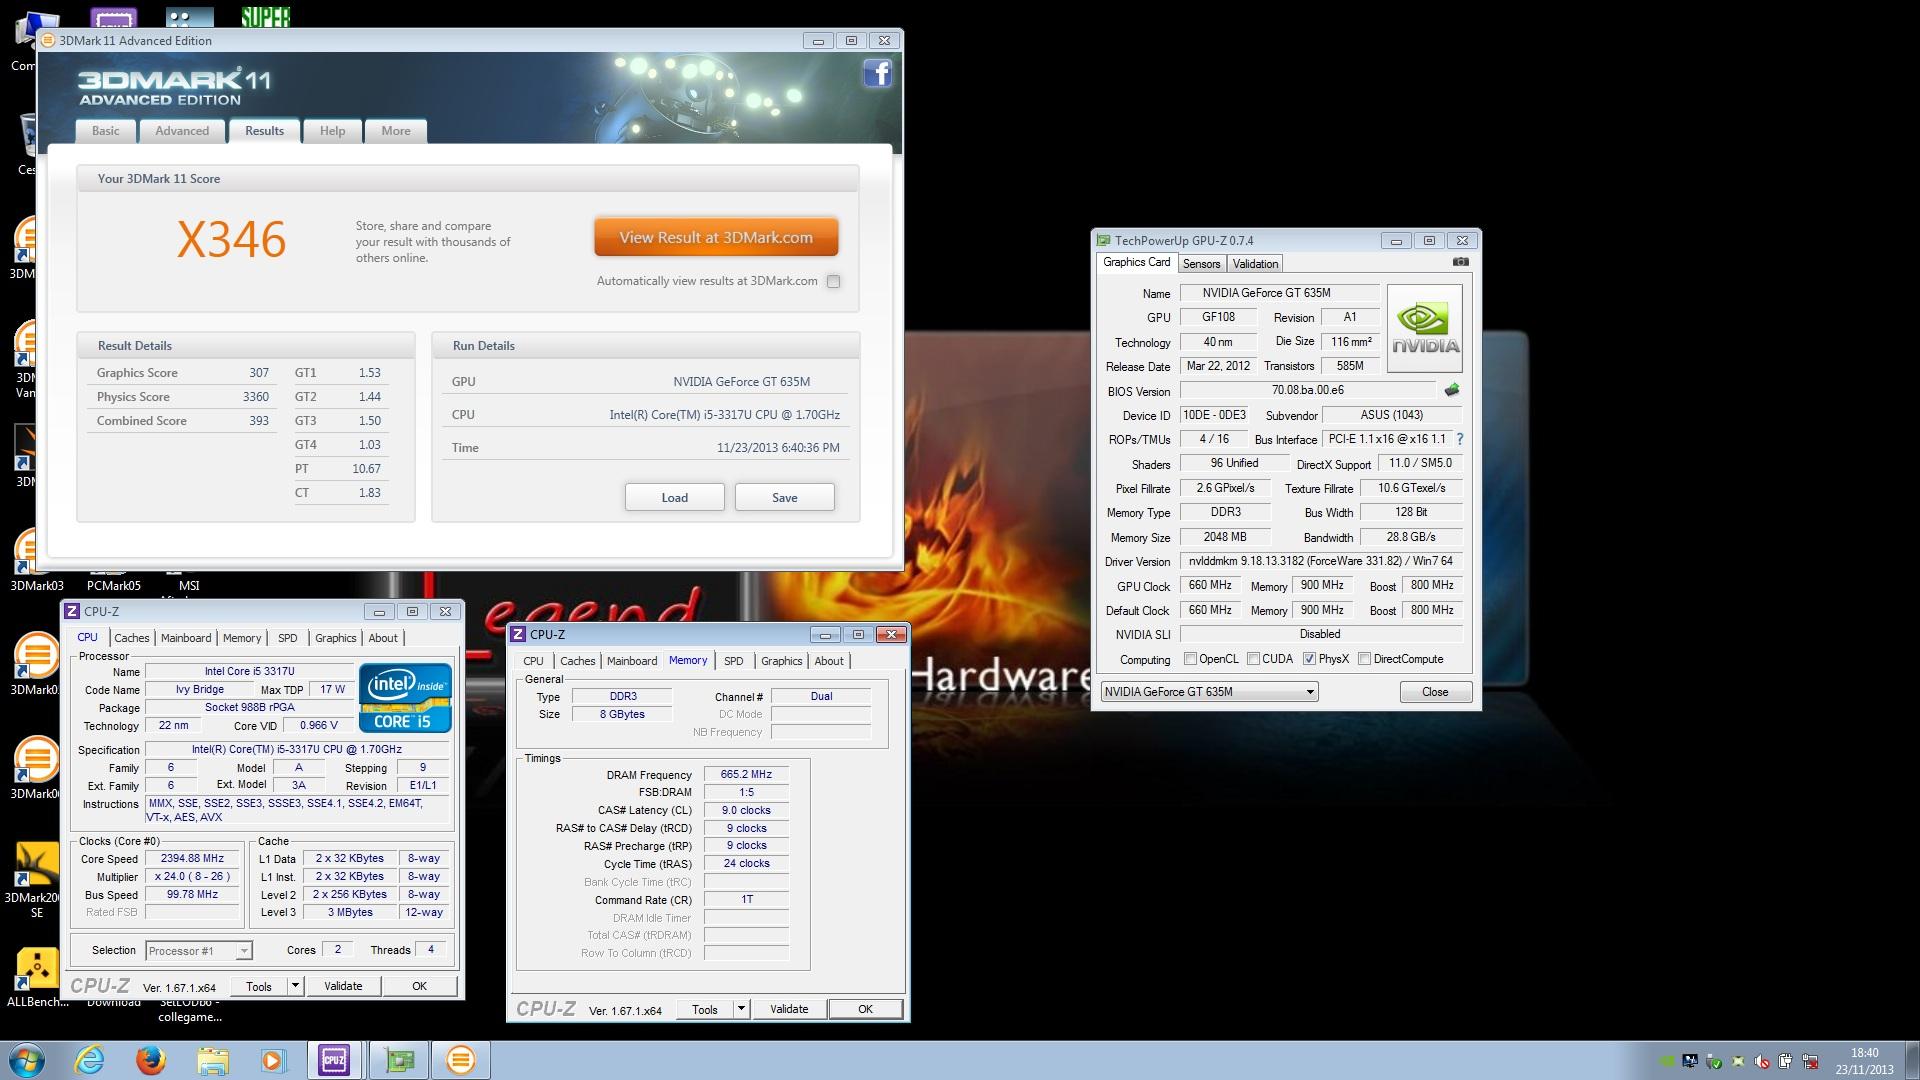Click Core Speed value 2394.88 MHz
Screen dimensions: 1920x1080
192,858
